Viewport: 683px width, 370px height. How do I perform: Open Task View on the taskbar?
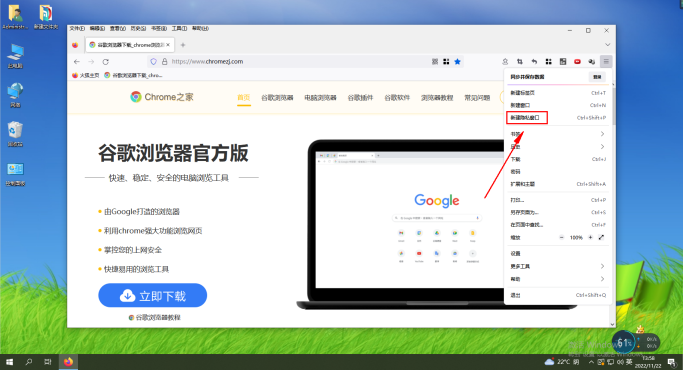pos(48,362)
